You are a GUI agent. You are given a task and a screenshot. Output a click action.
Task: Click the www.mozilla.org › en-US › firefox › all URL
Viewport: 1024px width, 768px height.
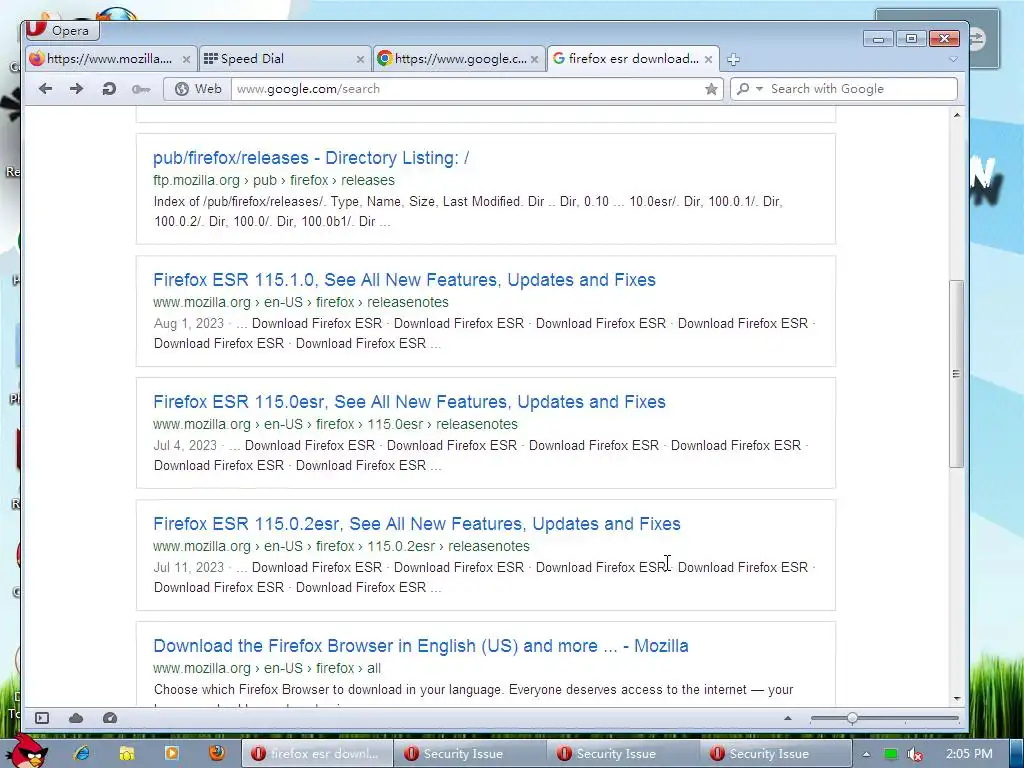click(x=266, y=668)
